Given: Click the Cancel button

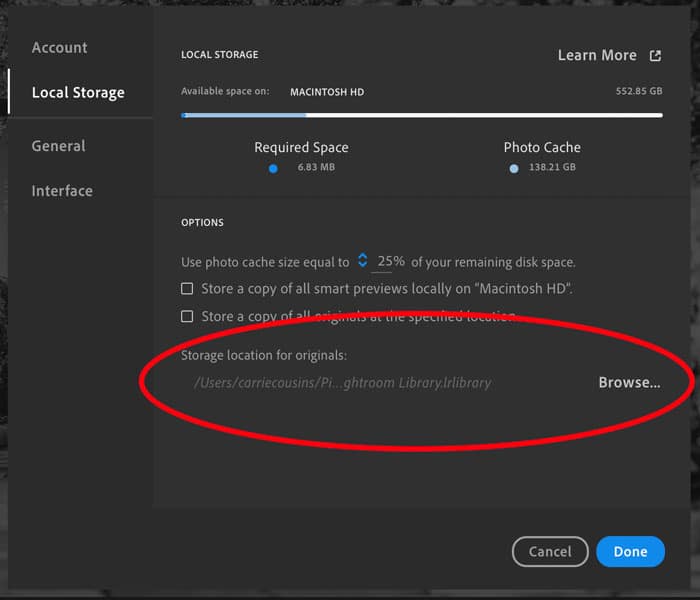Looking at the screenshot, I should [x=550, y=551].
